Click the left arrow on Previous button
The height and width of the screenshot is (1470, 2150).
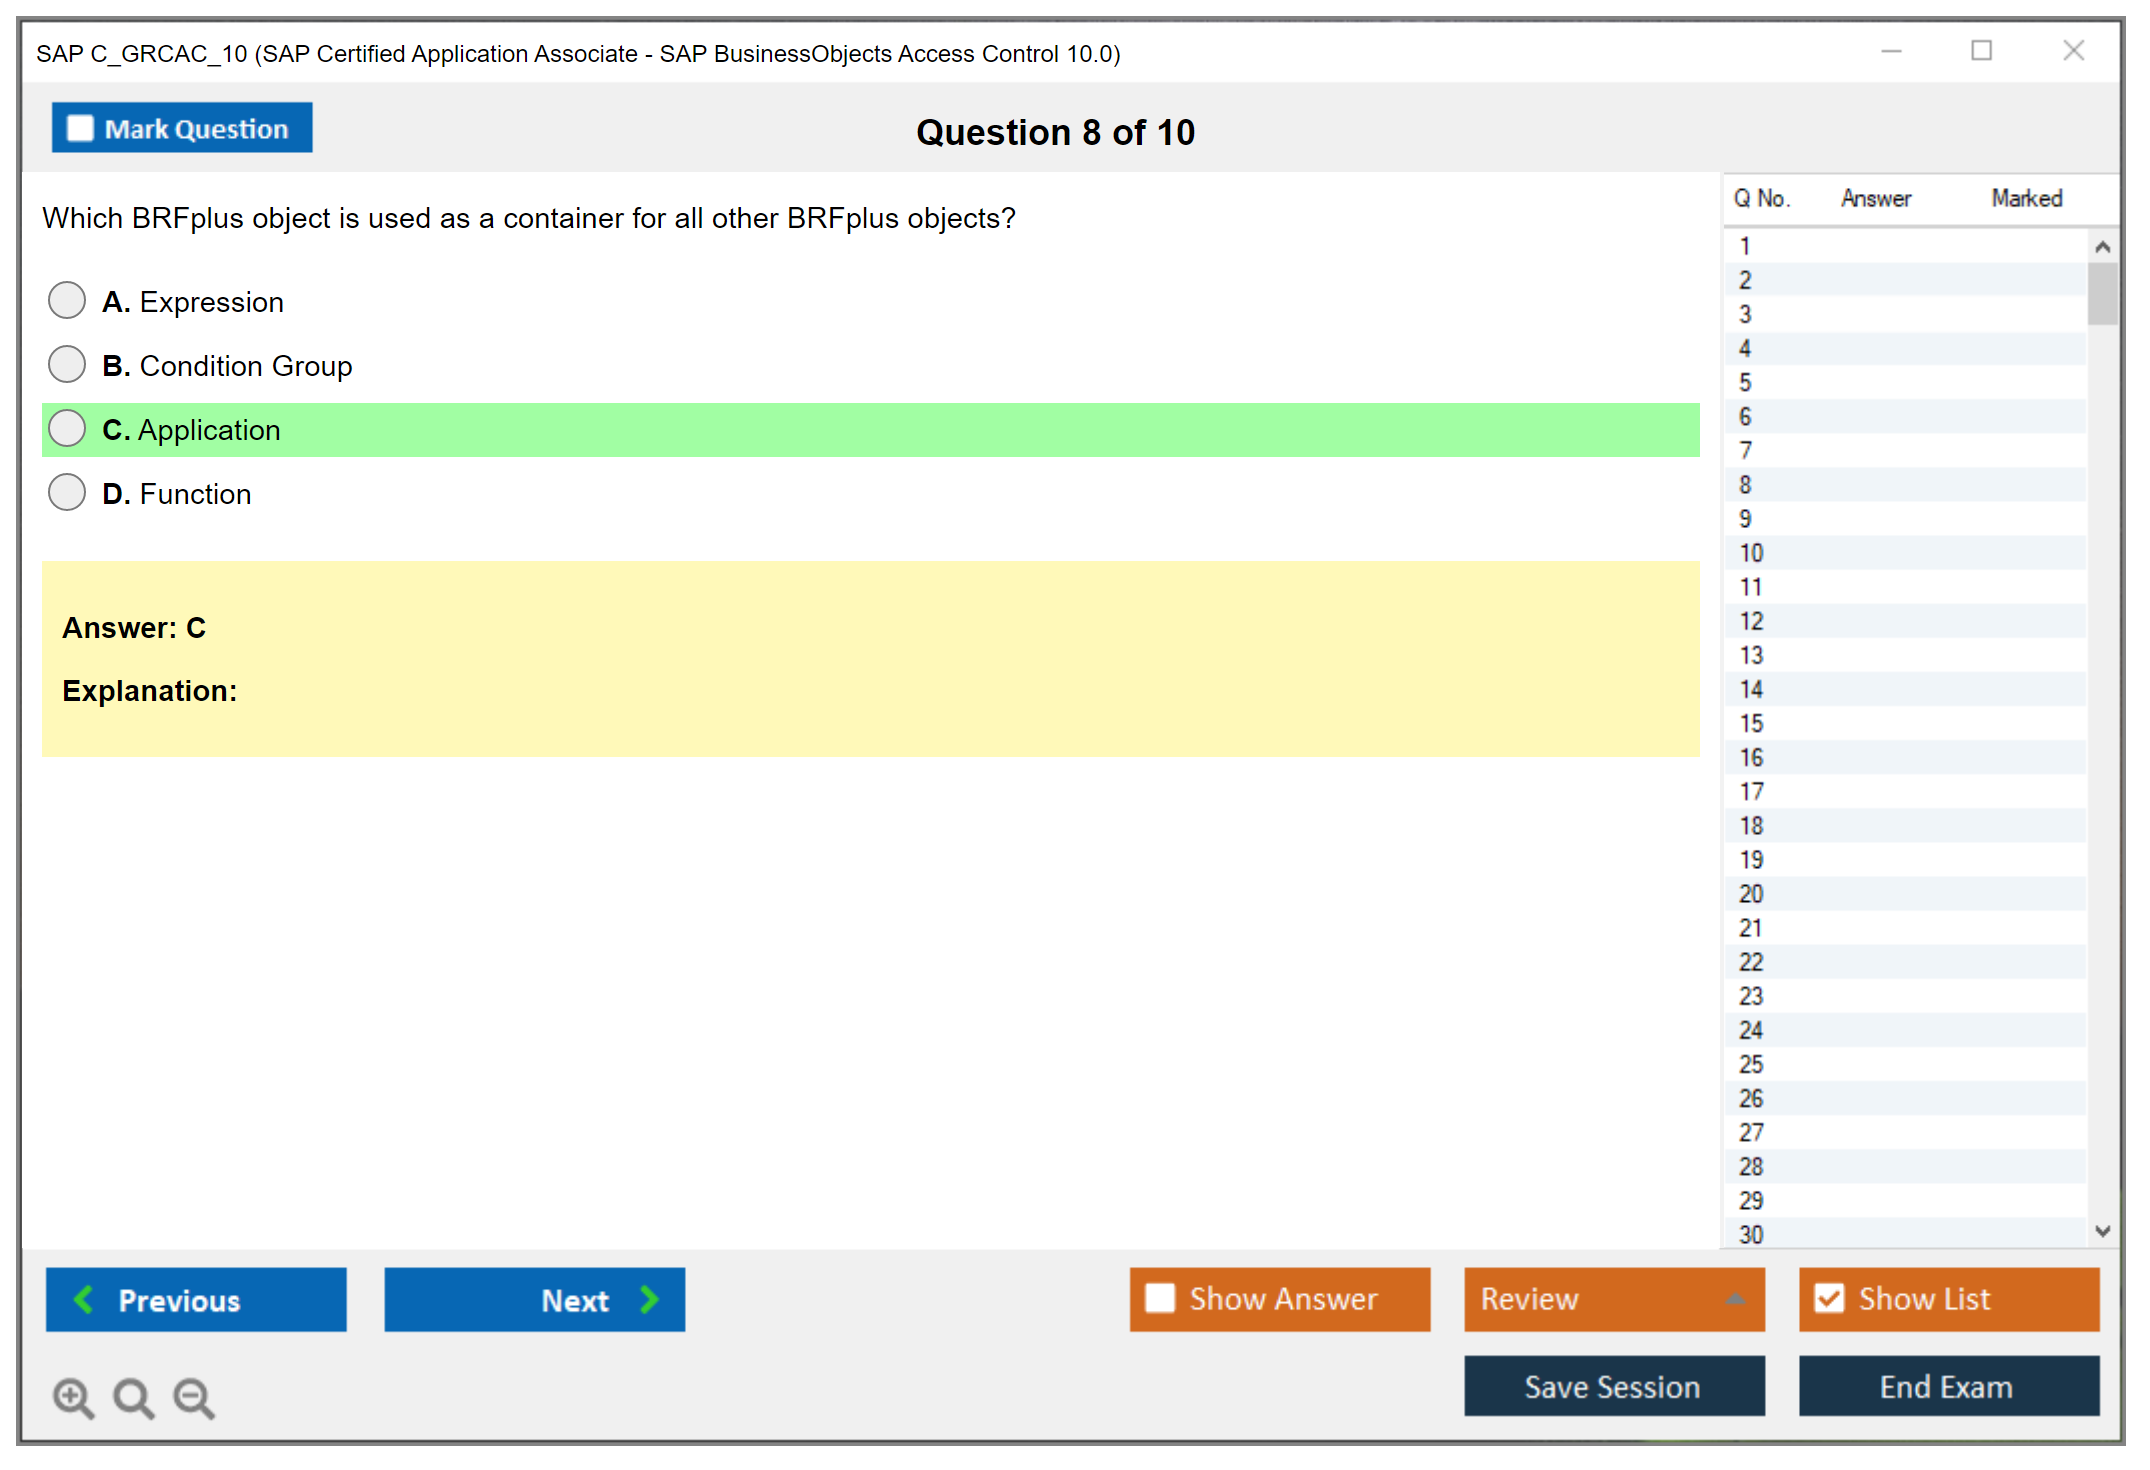tap(84, 1299)
